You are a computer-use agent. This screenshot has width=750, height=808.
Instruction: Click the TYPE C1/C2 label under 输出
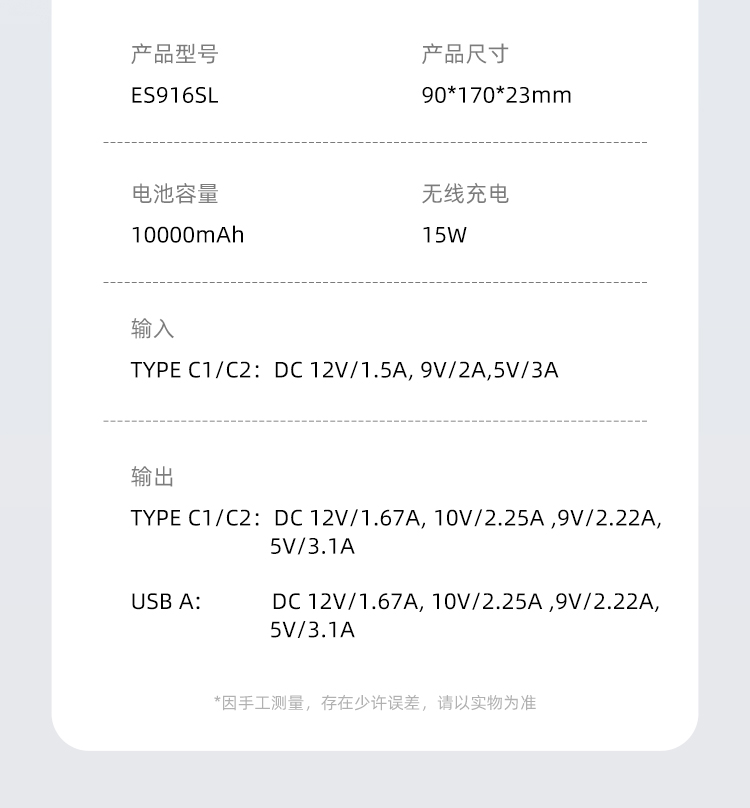coord(194,518)
